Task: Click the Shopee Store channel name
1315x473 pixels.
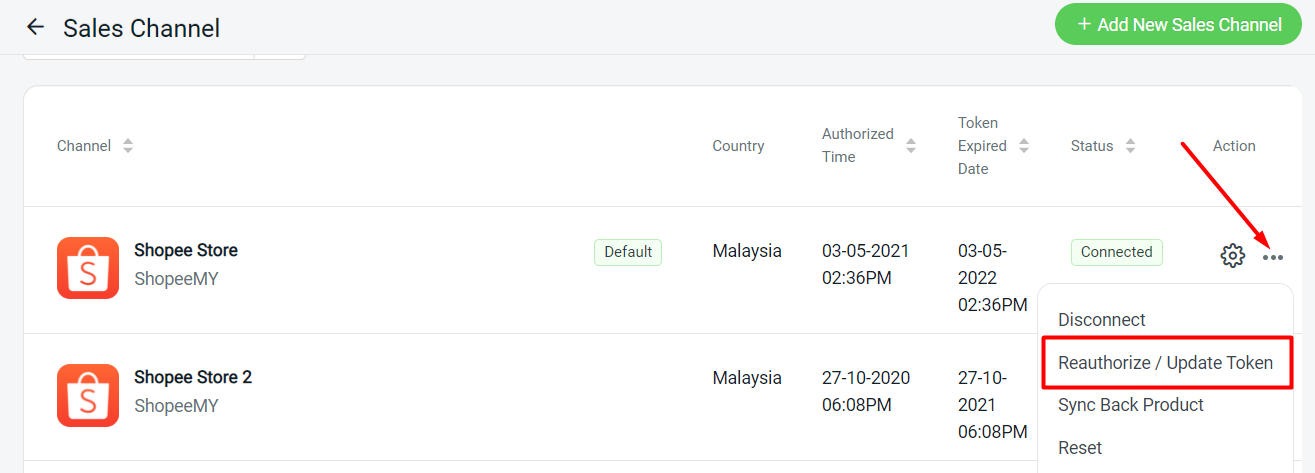Action: pyautogui.click(x=186, y=250)
